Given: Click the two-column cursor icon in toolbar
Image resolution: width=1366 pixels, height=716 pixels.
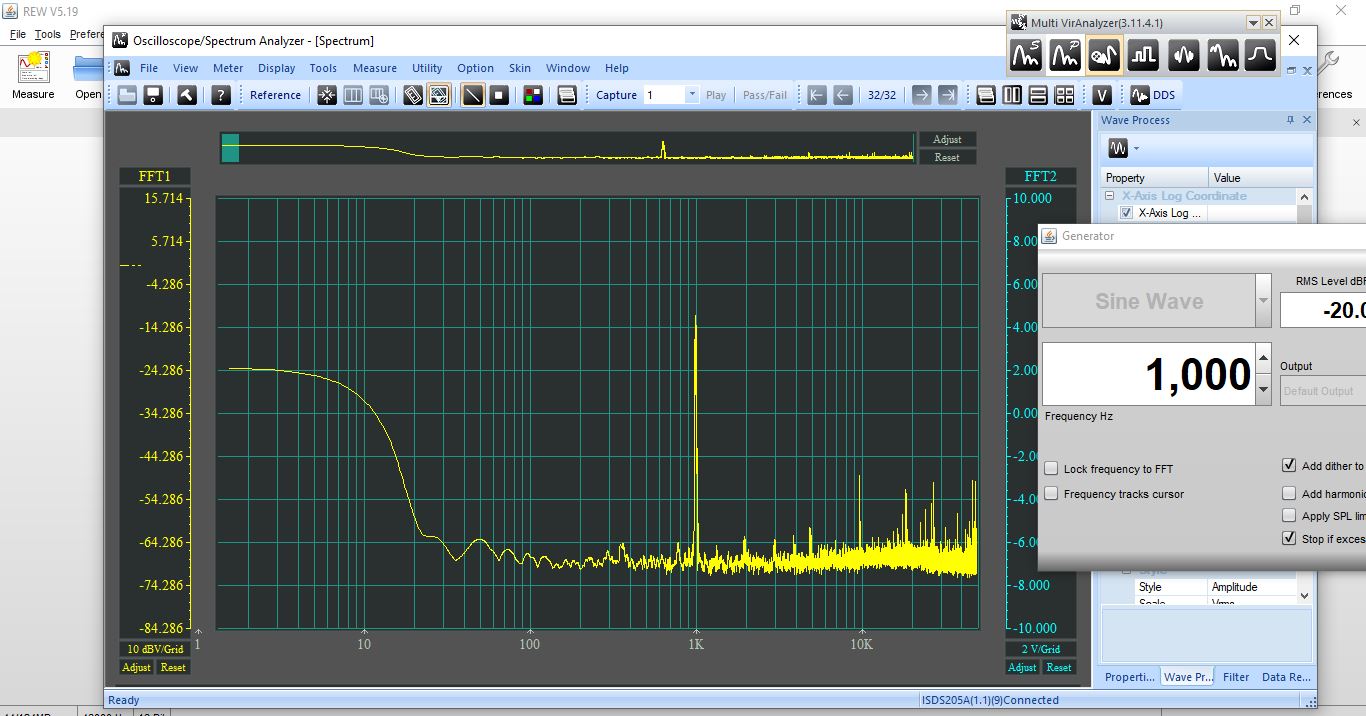Looking at the screenshot, I should [353, 95].
